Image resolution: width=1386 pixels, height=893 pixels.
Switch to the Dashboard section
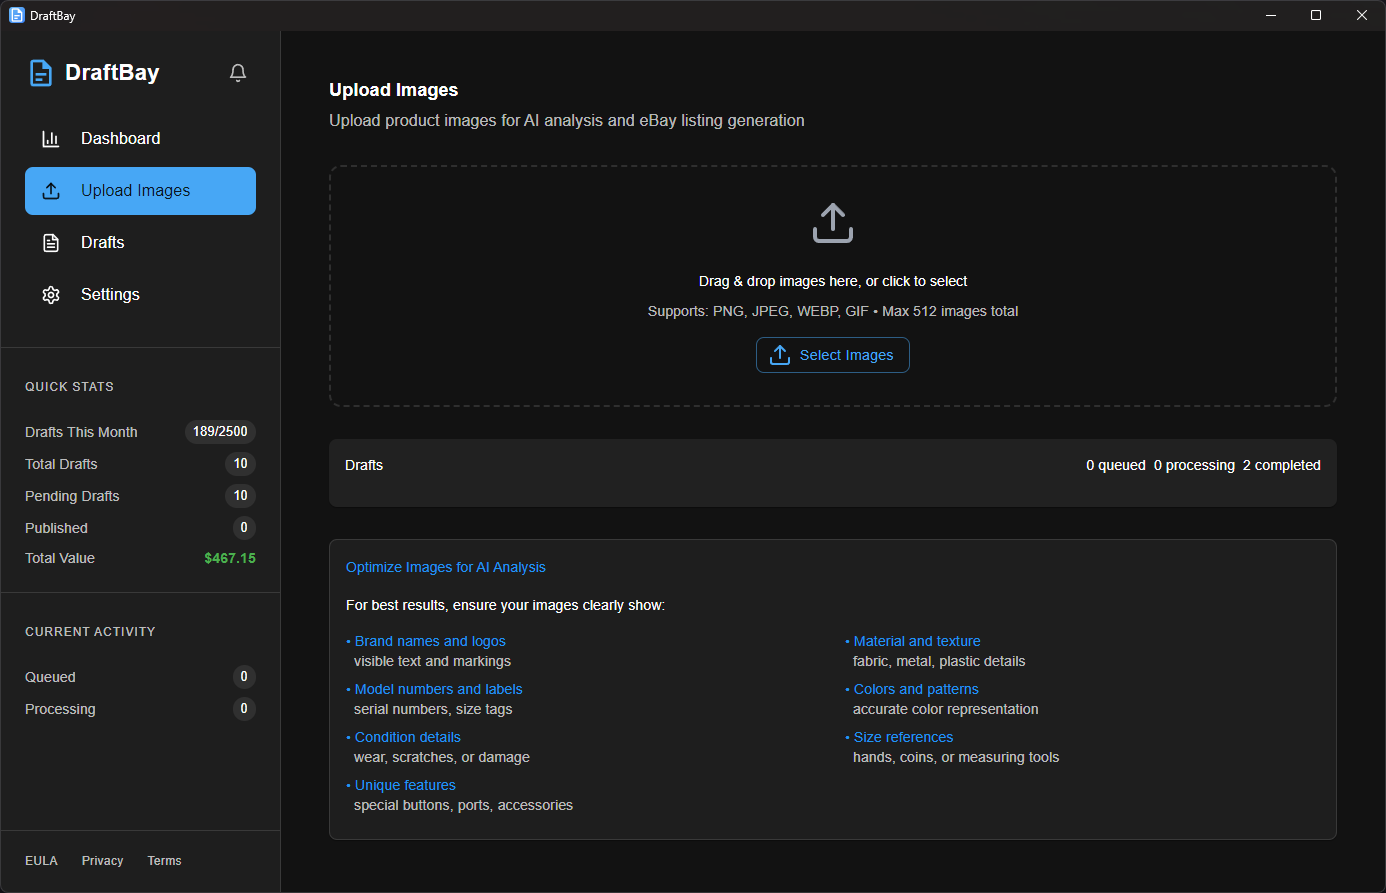[120, 138]
